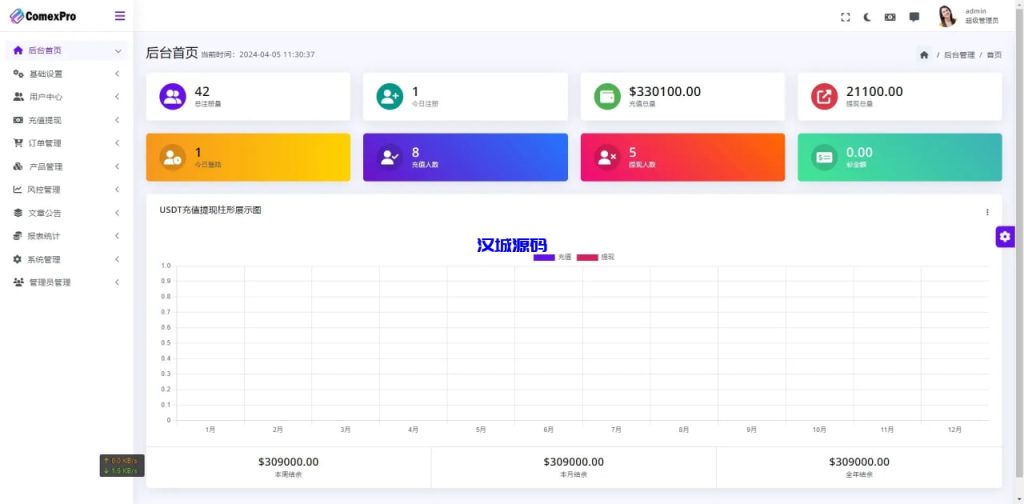
Task: Click the 后台管理 breadcrumb link
Action: click(959, 55)
